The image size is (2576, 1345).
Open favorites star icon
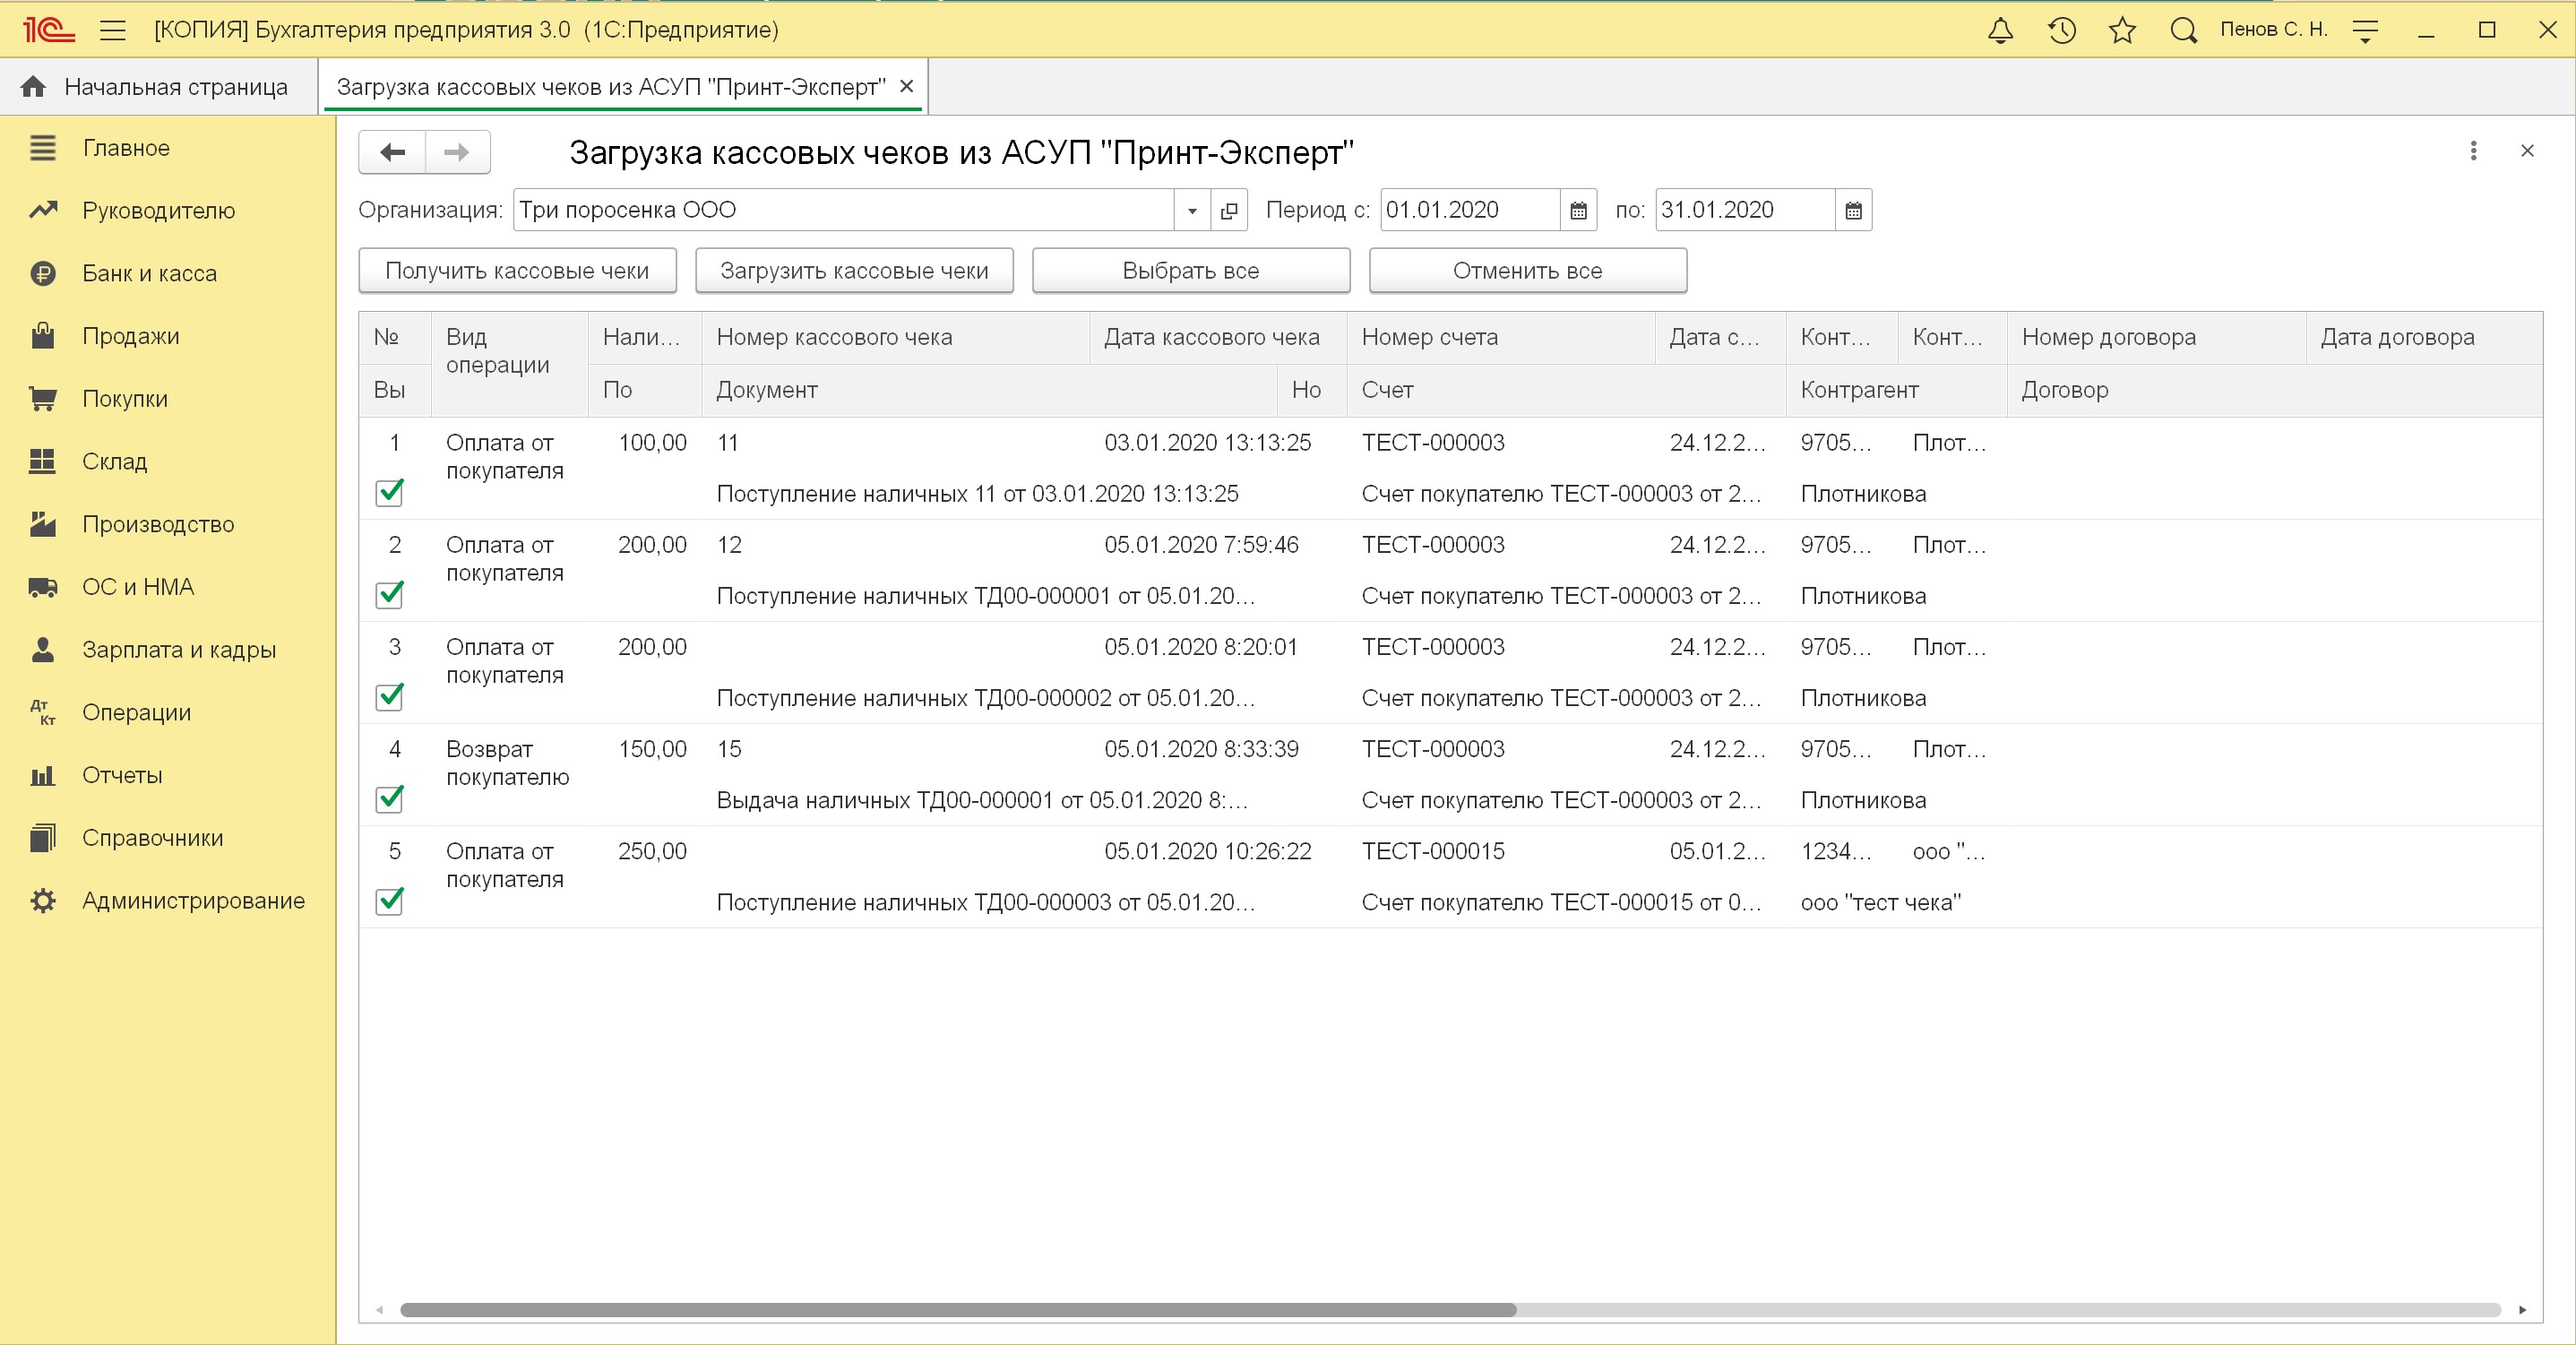pos(2122,30)
